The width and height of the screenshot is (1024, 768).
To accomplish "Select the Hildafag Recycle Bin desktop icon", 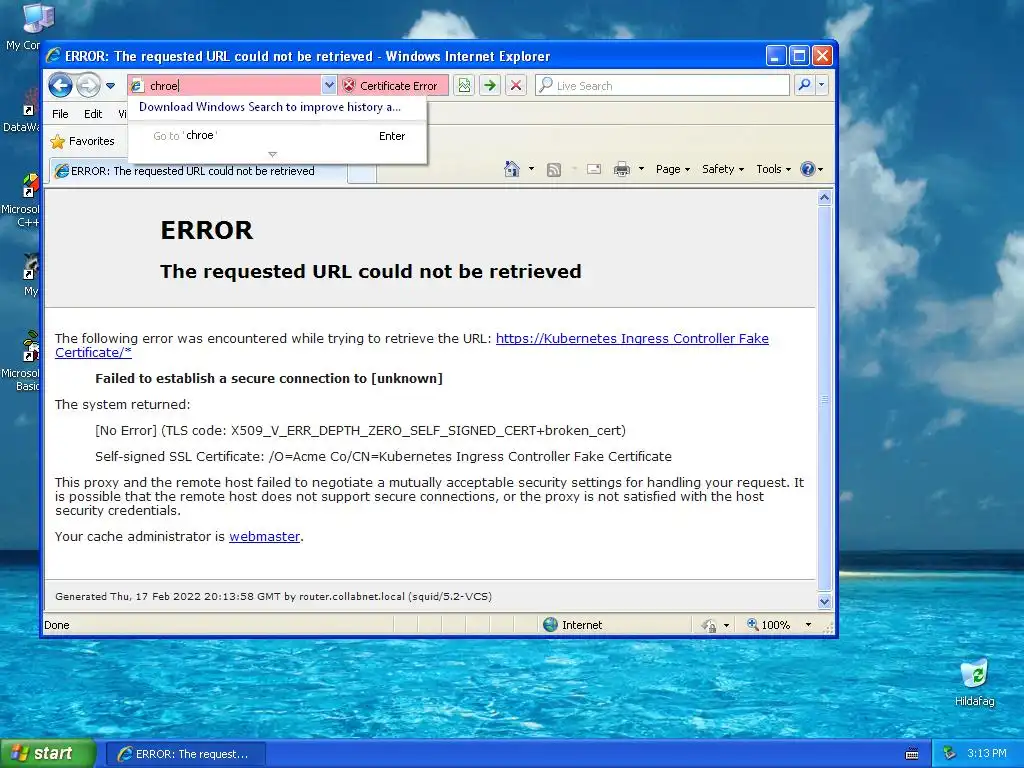I will point(974,683).
